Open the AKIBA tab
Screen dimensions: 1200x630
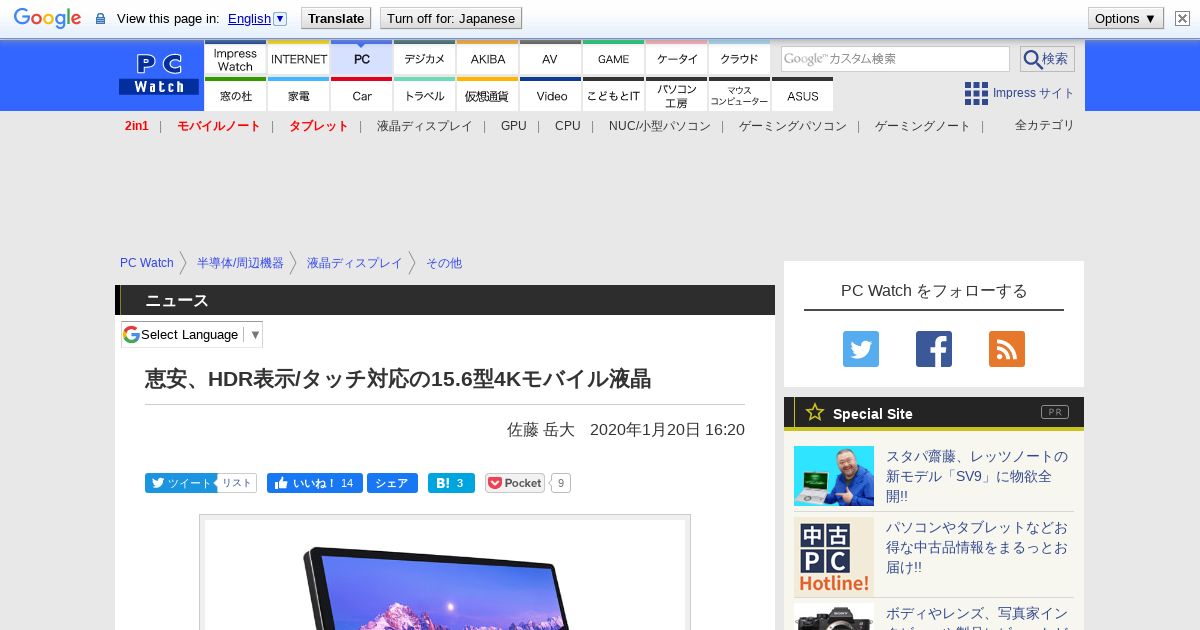click(x=488, y=58)
